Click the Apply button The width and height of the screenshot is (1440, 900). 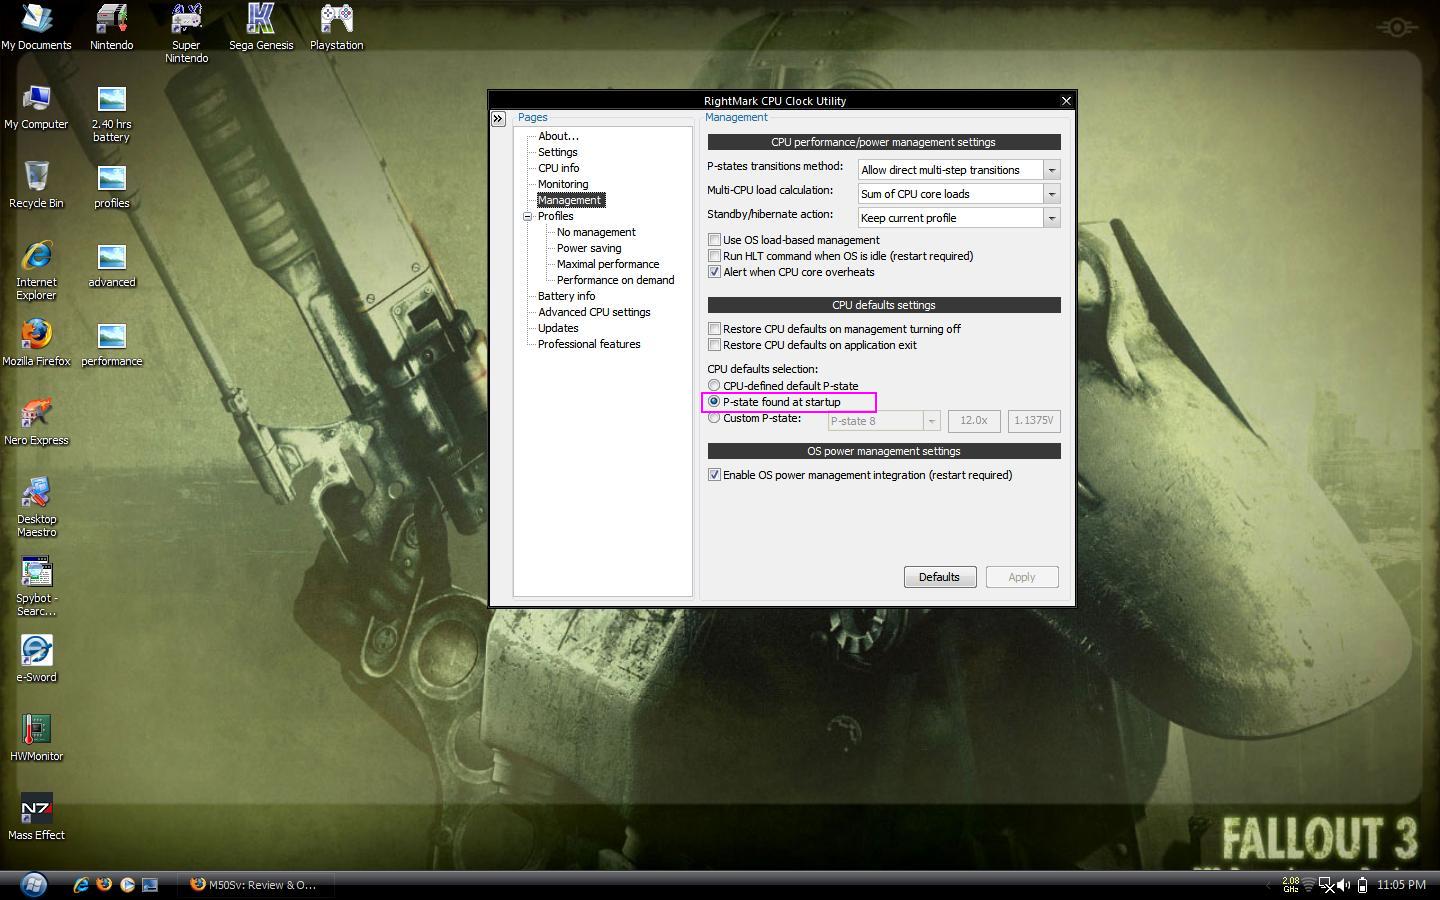[1022, 577]
